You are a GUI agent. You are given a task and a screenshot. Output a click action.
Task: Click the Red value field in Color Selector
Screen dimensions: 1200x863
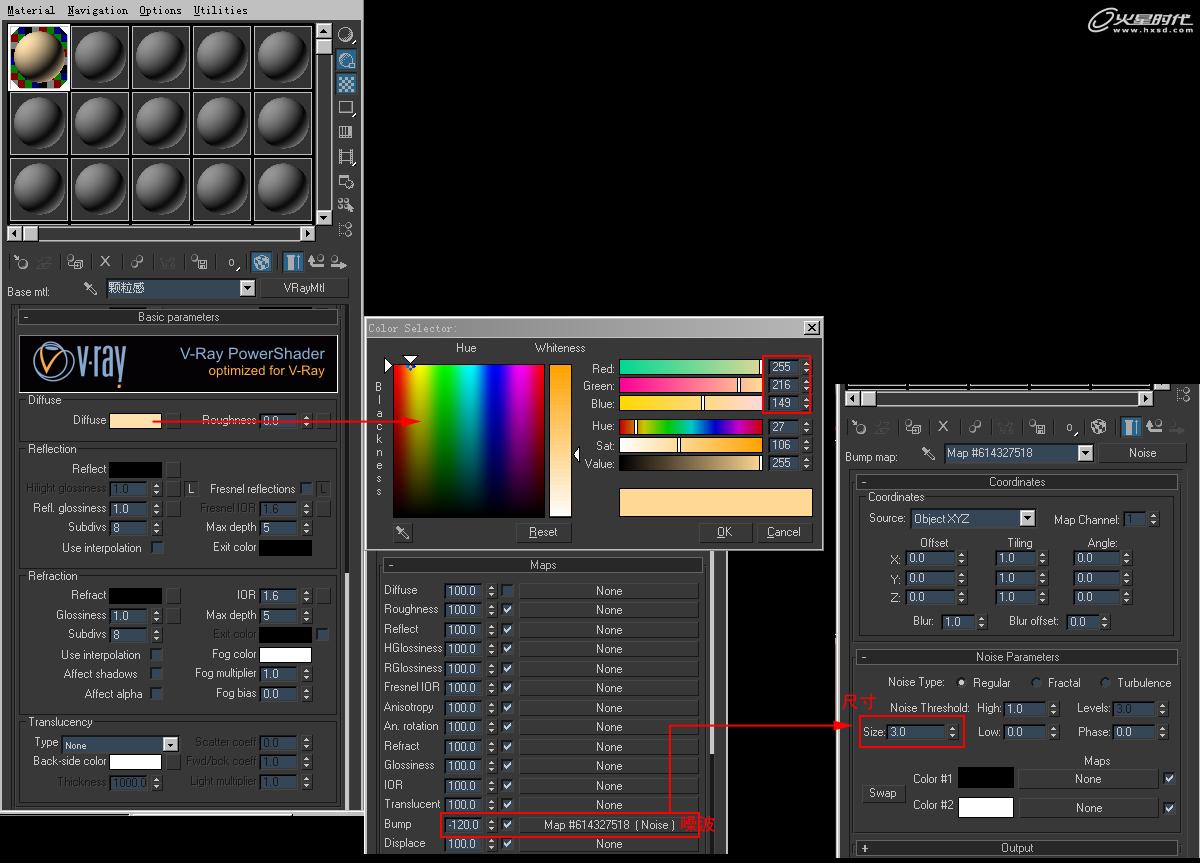pos(783,367)
